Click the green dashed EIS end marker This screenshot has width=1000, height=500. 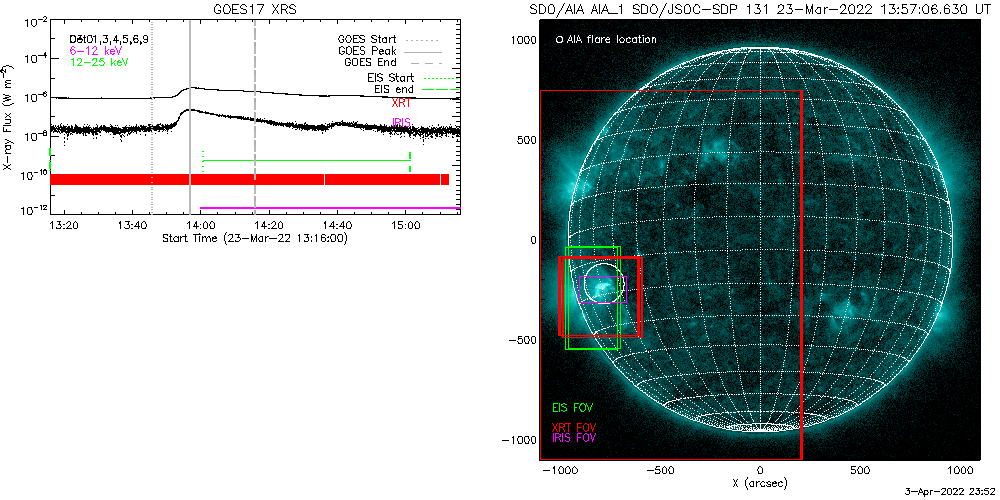(410, 161)
